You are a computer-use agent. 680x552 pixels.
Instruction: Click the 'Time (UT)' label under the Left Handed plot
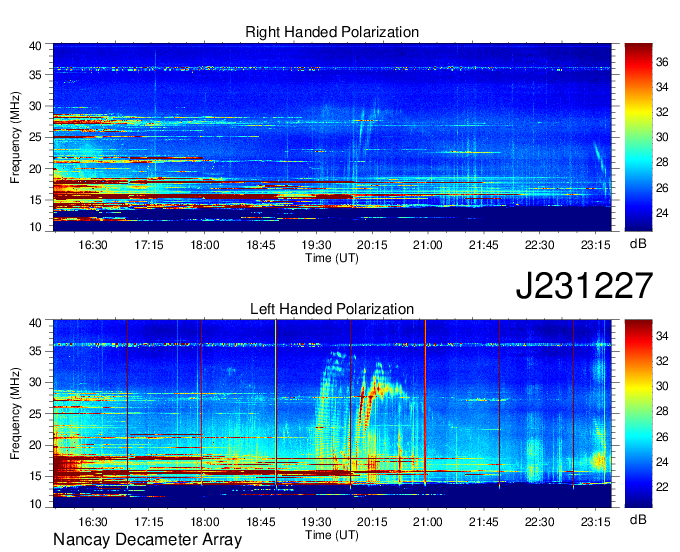(332, 535)
